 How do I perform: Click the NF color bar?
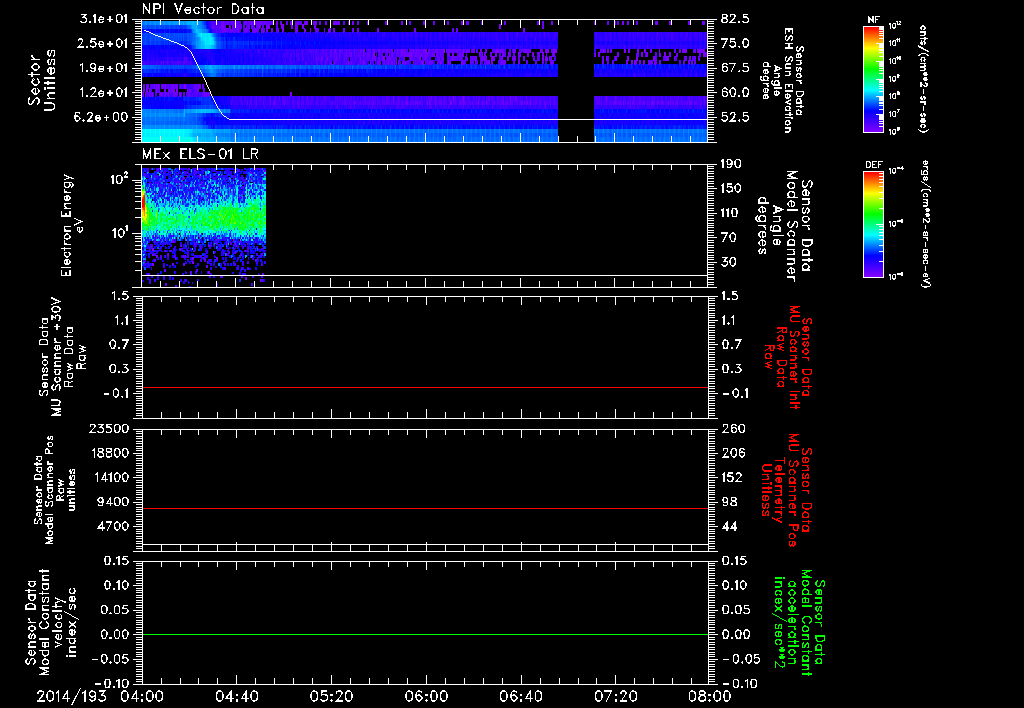874,78
